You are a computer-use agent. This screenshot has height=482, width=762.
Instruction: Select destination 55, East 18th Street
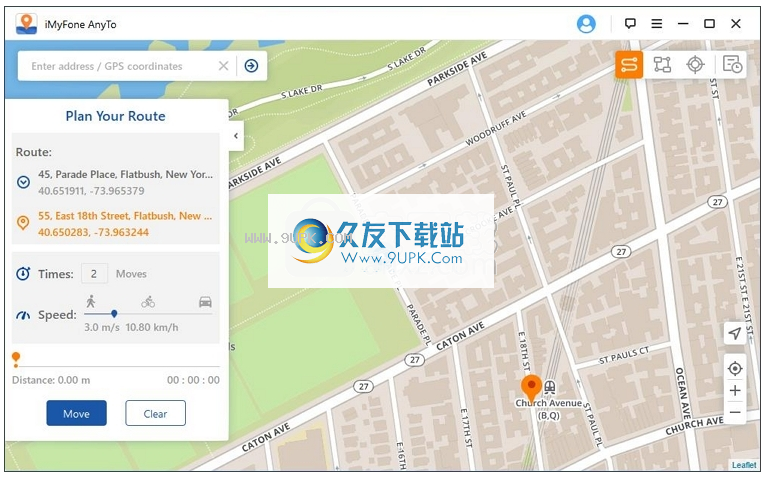click(125, 216)
